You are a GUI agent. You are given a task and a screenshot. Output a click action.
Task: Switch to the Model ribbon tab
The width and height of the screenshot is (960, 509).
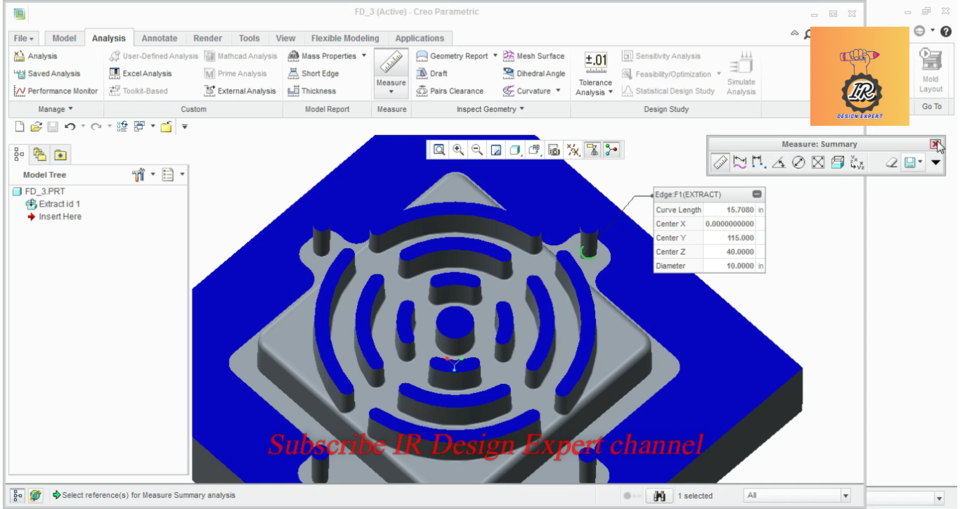point(64,38)
